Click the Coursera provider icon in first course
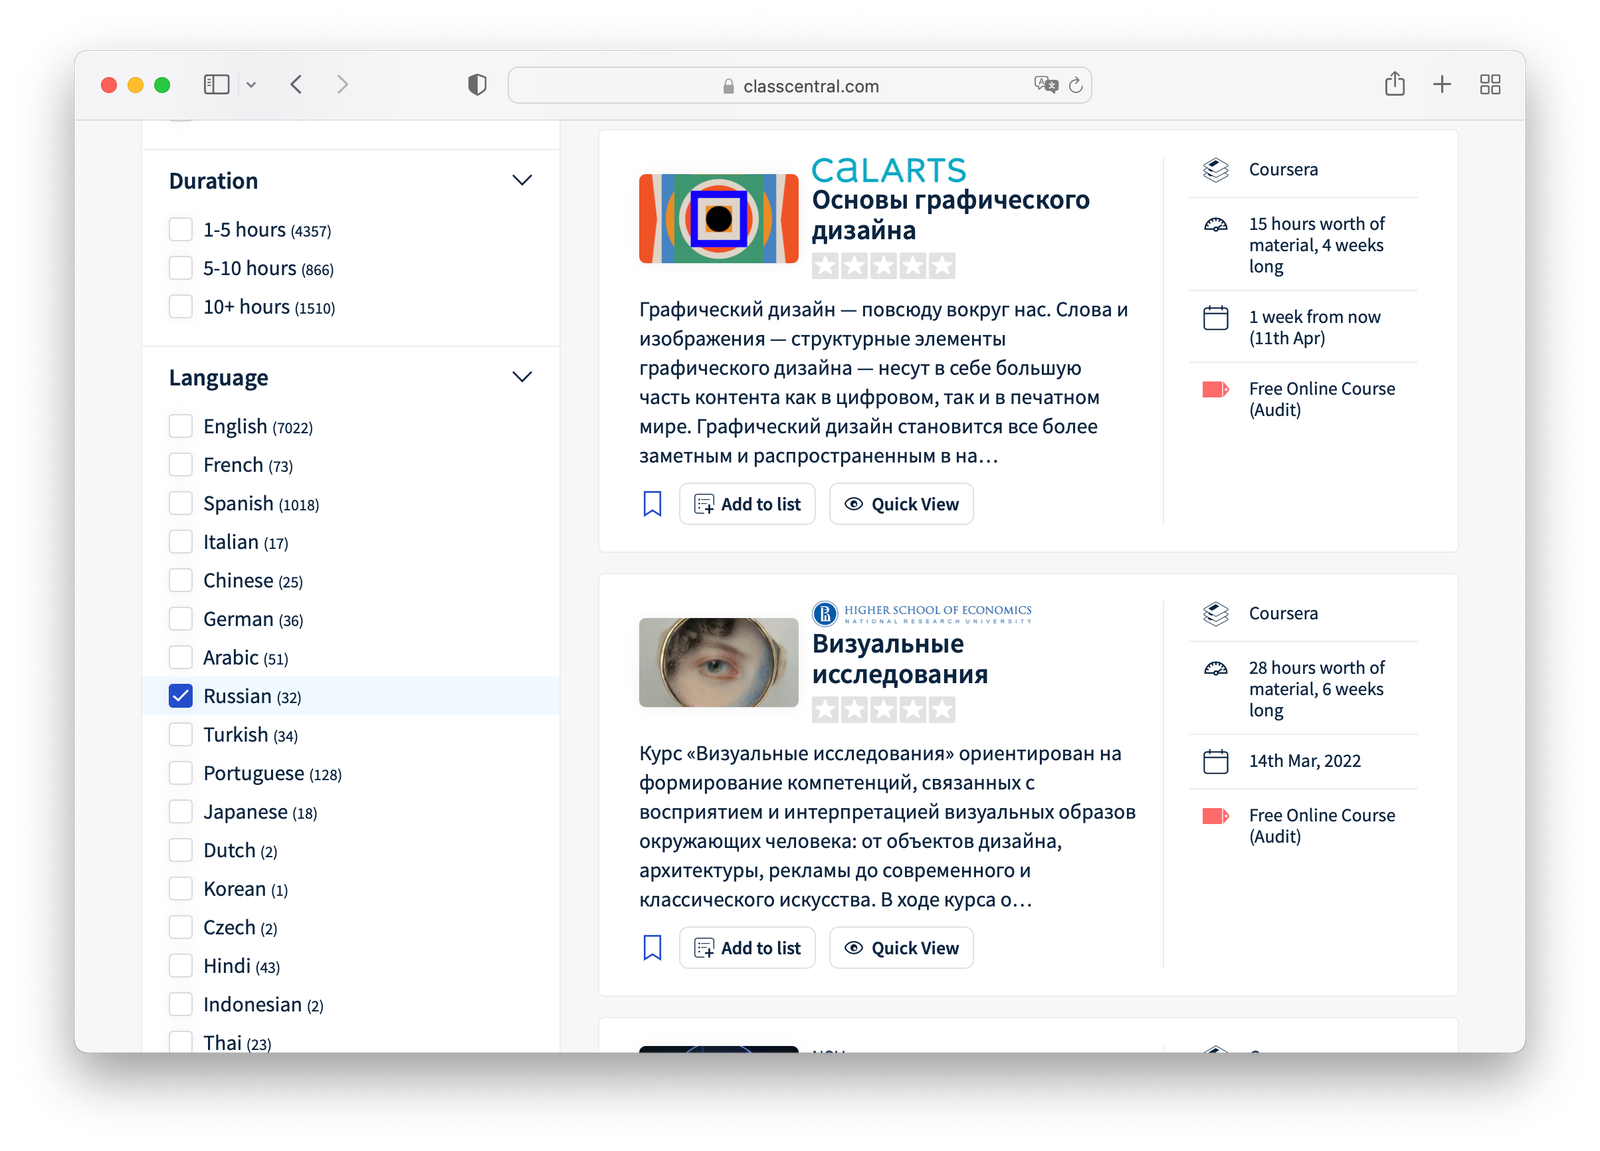This screenshot has height=1151, width=1600. coord(1216,170)
